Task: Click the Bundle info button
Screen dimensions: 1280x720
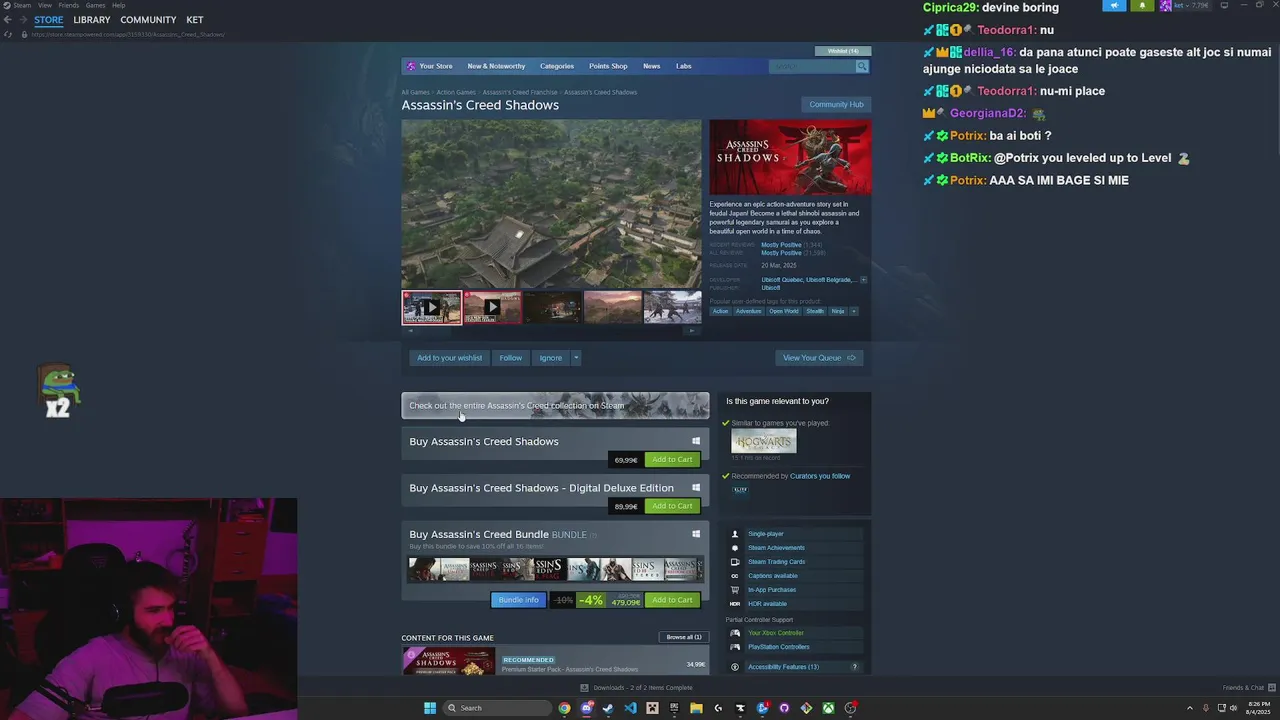Action: pos(518,600)
